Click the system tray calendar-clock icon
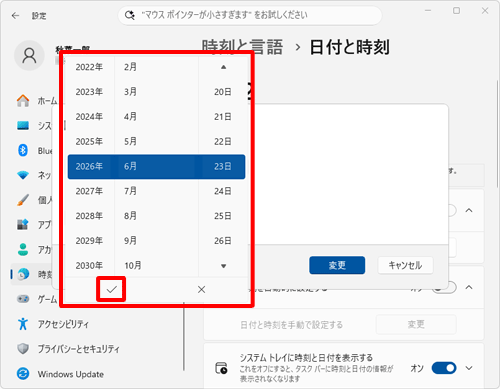The image size is (500, 389). [x=221, y=368]
